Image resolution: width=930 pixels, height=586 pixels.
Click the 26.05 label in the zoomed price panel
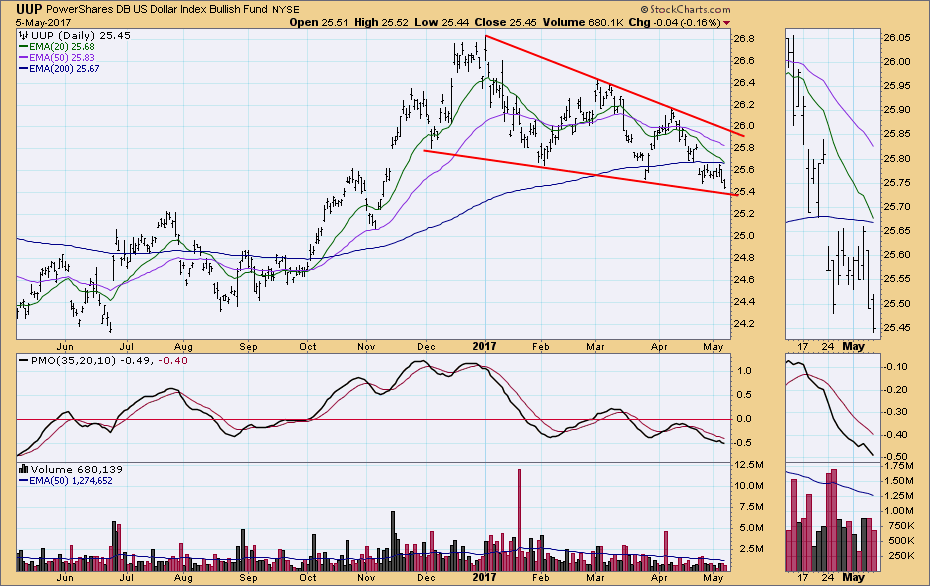[x=897, y=37]
